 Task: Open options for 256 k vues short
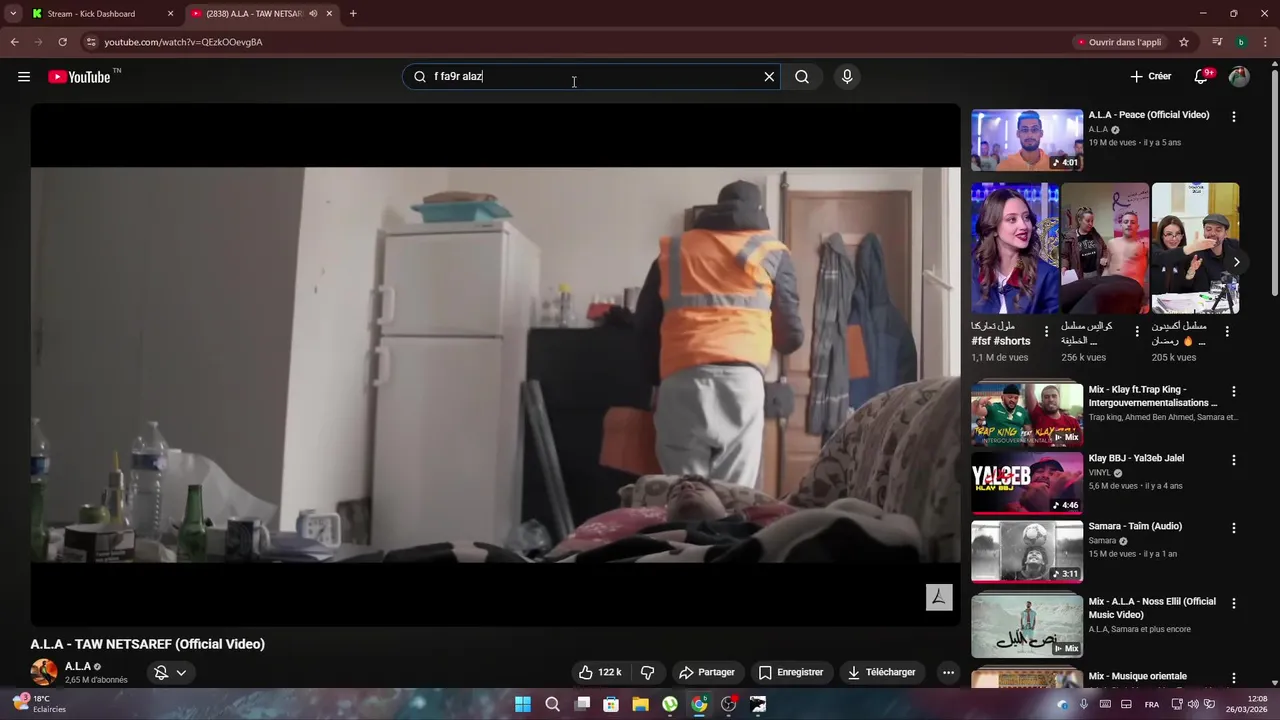pos(1136,331)
